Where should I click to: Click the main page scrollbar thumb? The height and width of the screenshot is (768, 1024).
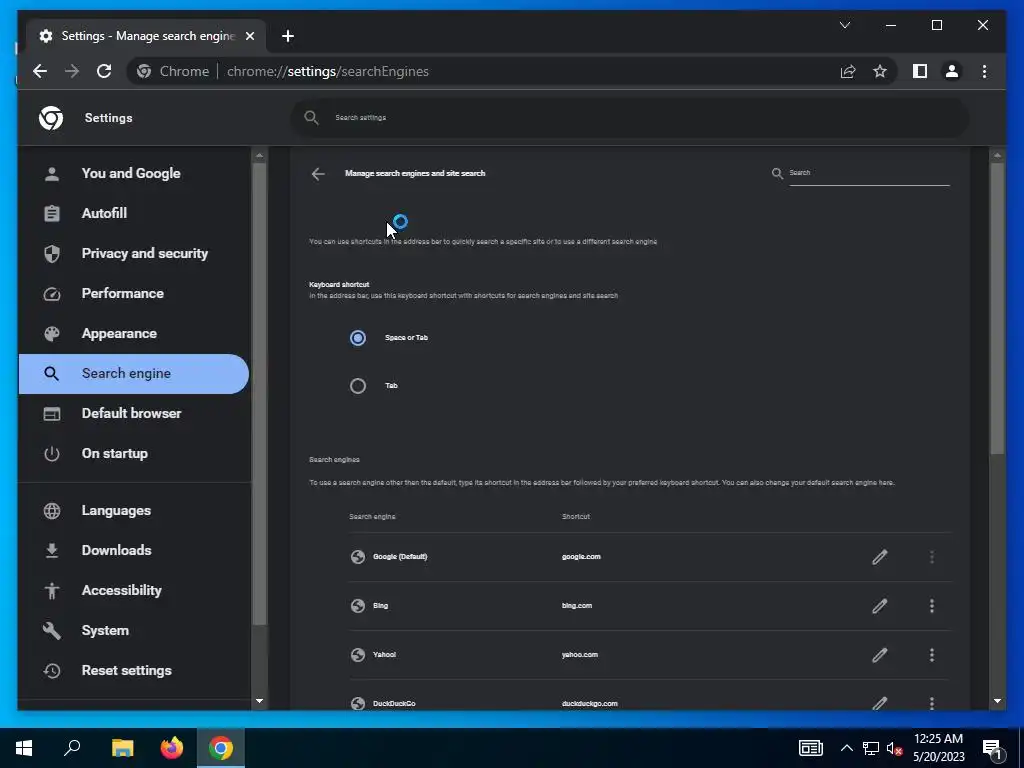(997, 308)
